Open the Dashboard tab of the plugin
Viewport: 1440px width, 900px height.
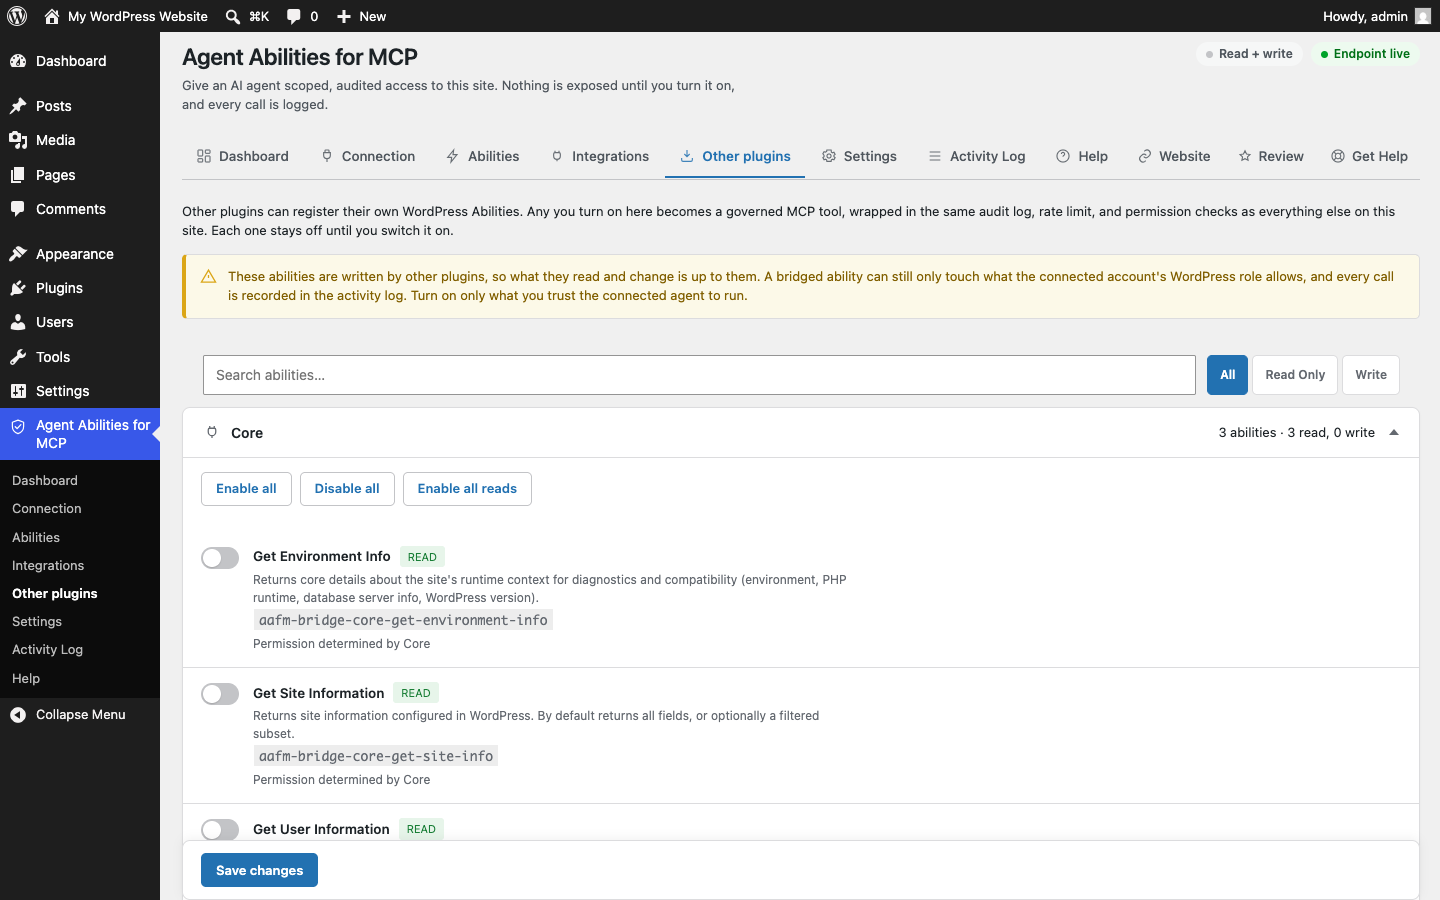[243, 156]
